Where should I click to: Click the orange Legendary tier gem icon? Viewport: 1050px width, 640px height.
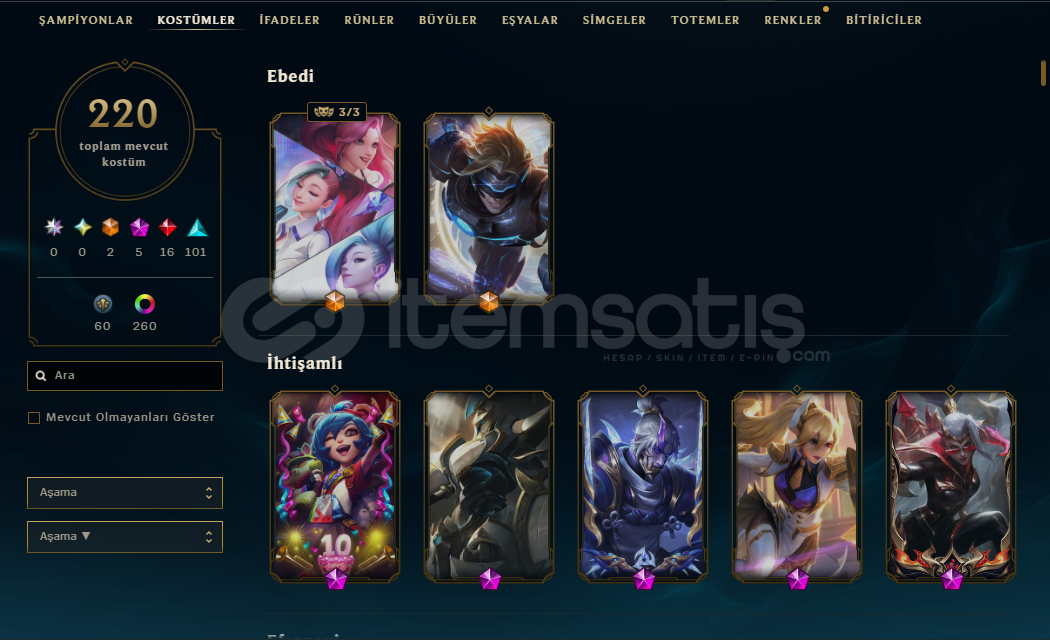[110, 228]
